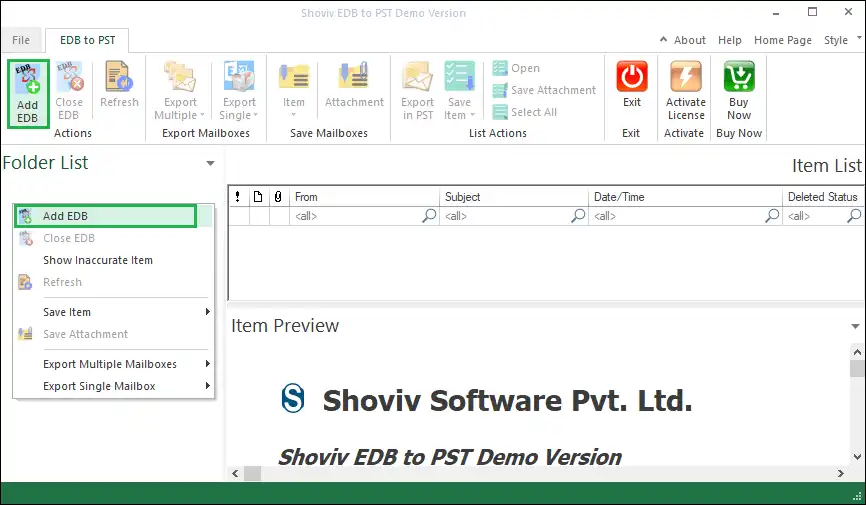Click the Item save ribbon icon
The height and width of the screenshot is (505, 866).
tap(294, 77)
